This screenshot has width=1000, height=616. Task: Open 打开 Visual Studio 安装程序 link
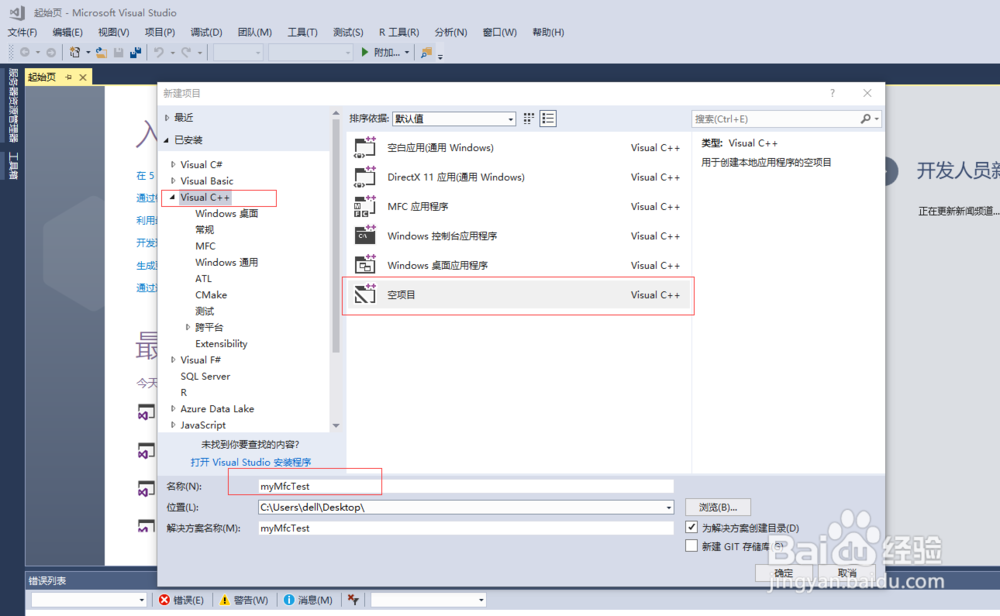pyautogui.click(x=251, y=462)
